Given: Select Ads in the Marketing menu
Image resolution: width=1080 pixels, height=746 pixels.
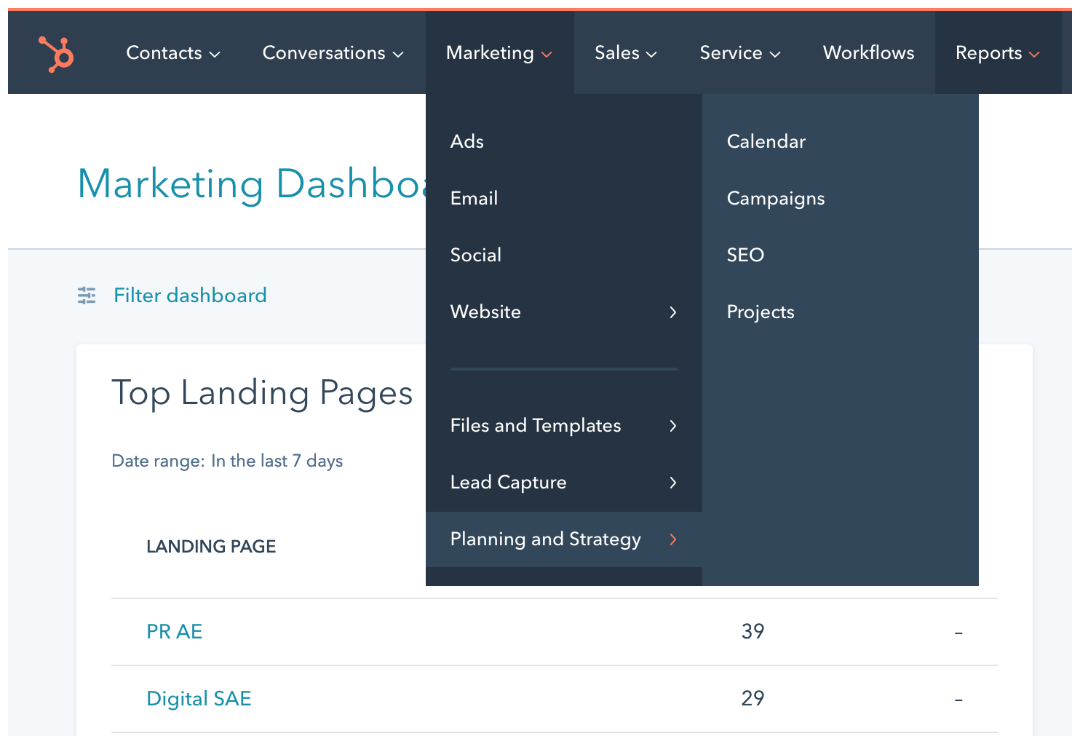Looking at the screenshot, I should pyautogui.click(x=466, y=141).
